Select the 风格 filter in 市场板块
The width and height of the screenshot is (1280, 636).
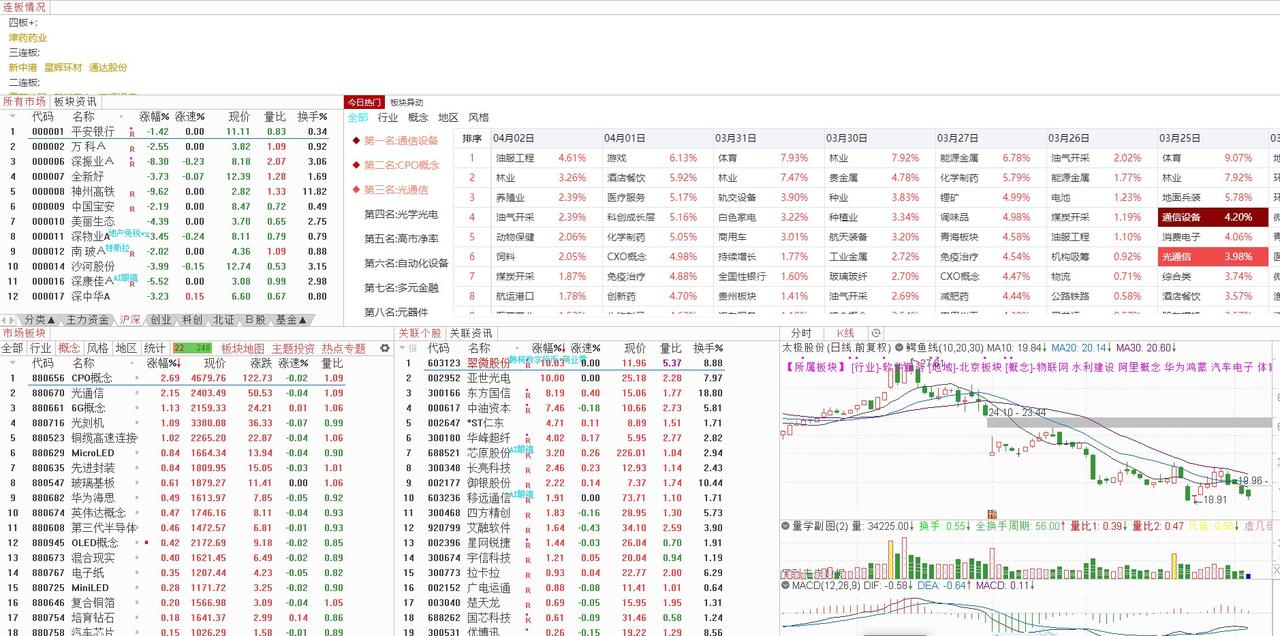(x=97, y=348)
